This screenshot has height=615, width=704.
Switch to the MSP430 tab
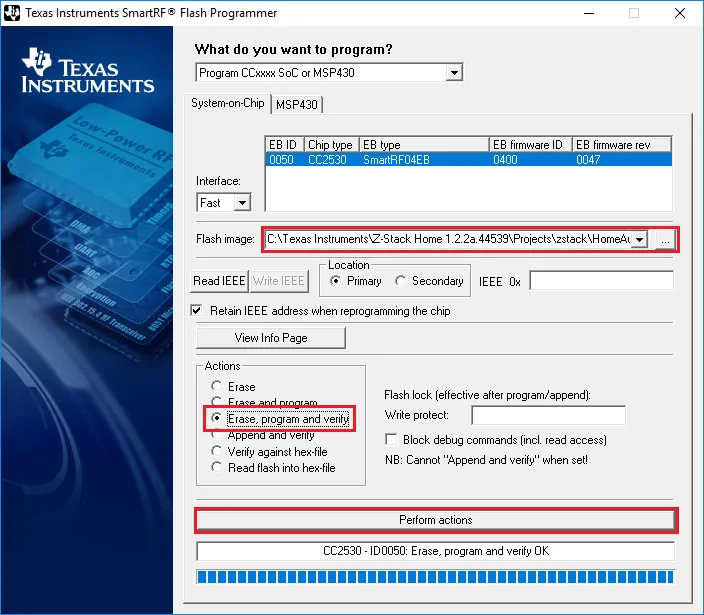(x=298, y=105)
